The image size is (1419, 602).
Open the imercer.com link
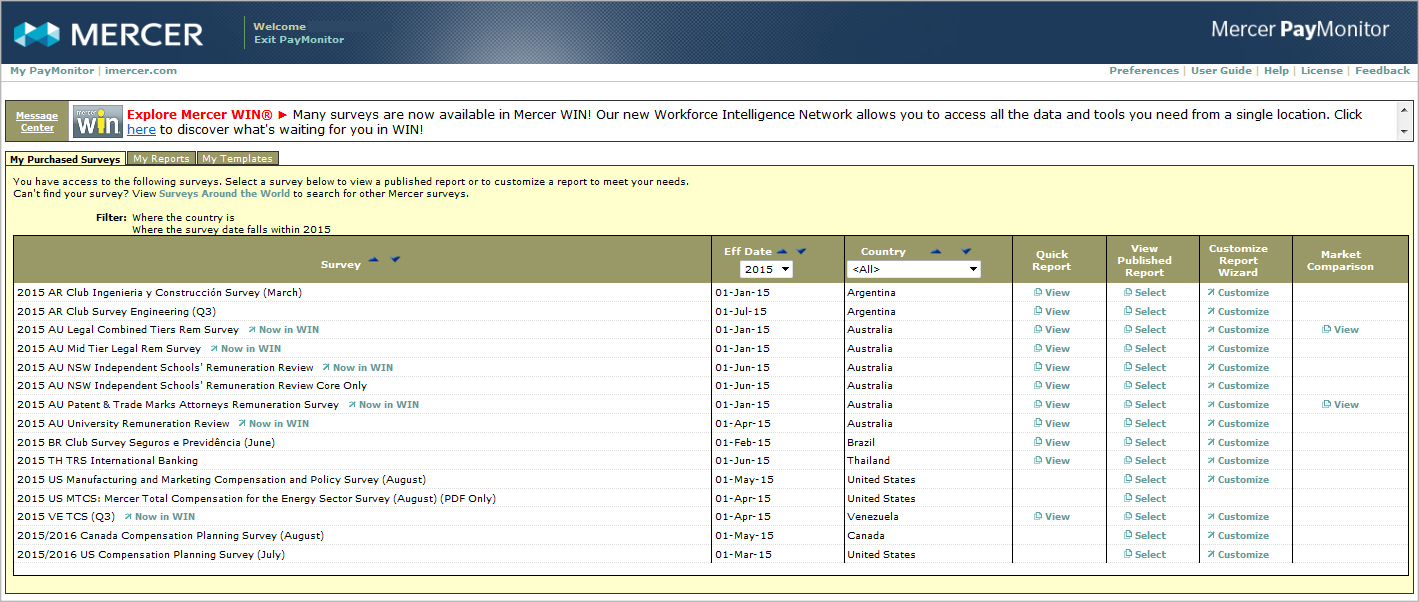(141, 71)
